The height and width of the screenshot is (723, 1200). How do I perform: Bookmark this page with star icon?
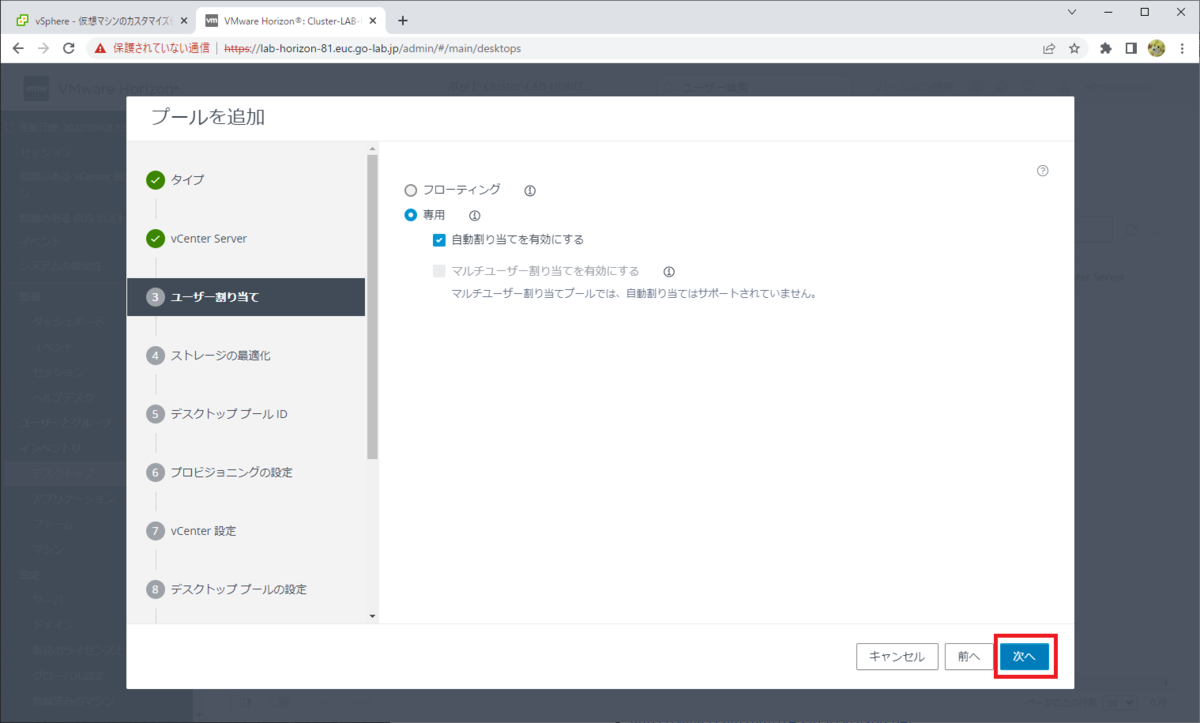coord(1074,48)
